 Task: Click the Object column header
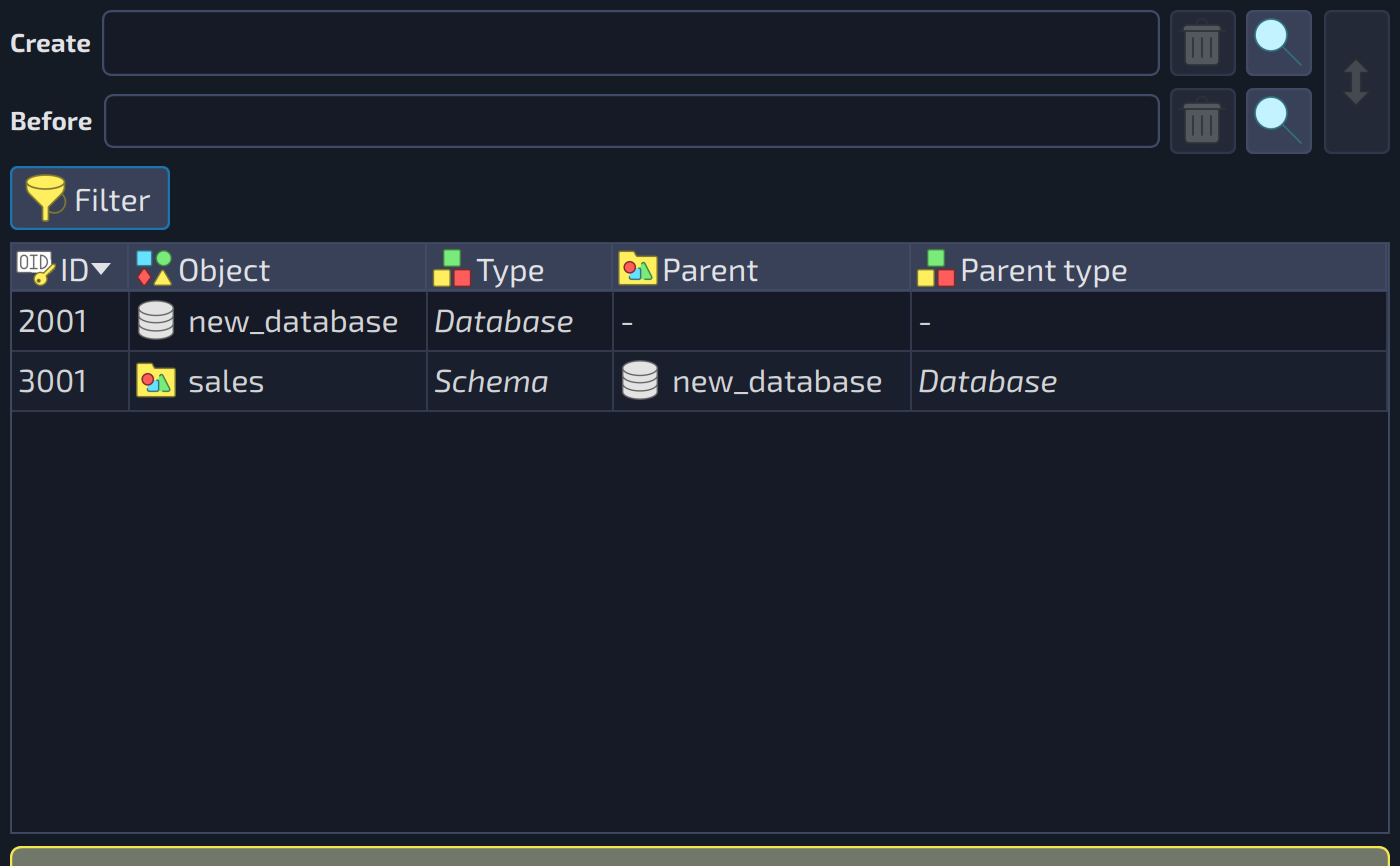(278, 269)
